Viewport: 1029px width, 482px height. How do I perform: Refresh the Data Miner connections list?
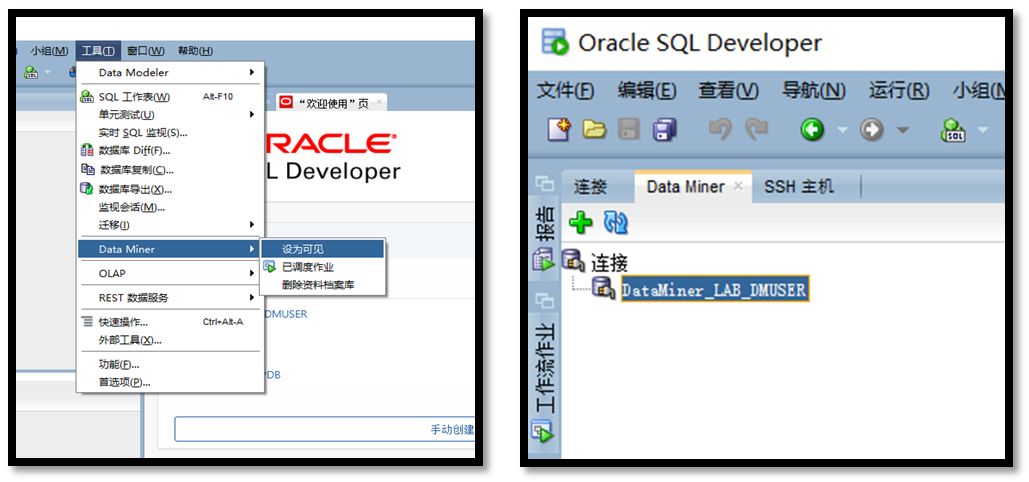point(616,223)
